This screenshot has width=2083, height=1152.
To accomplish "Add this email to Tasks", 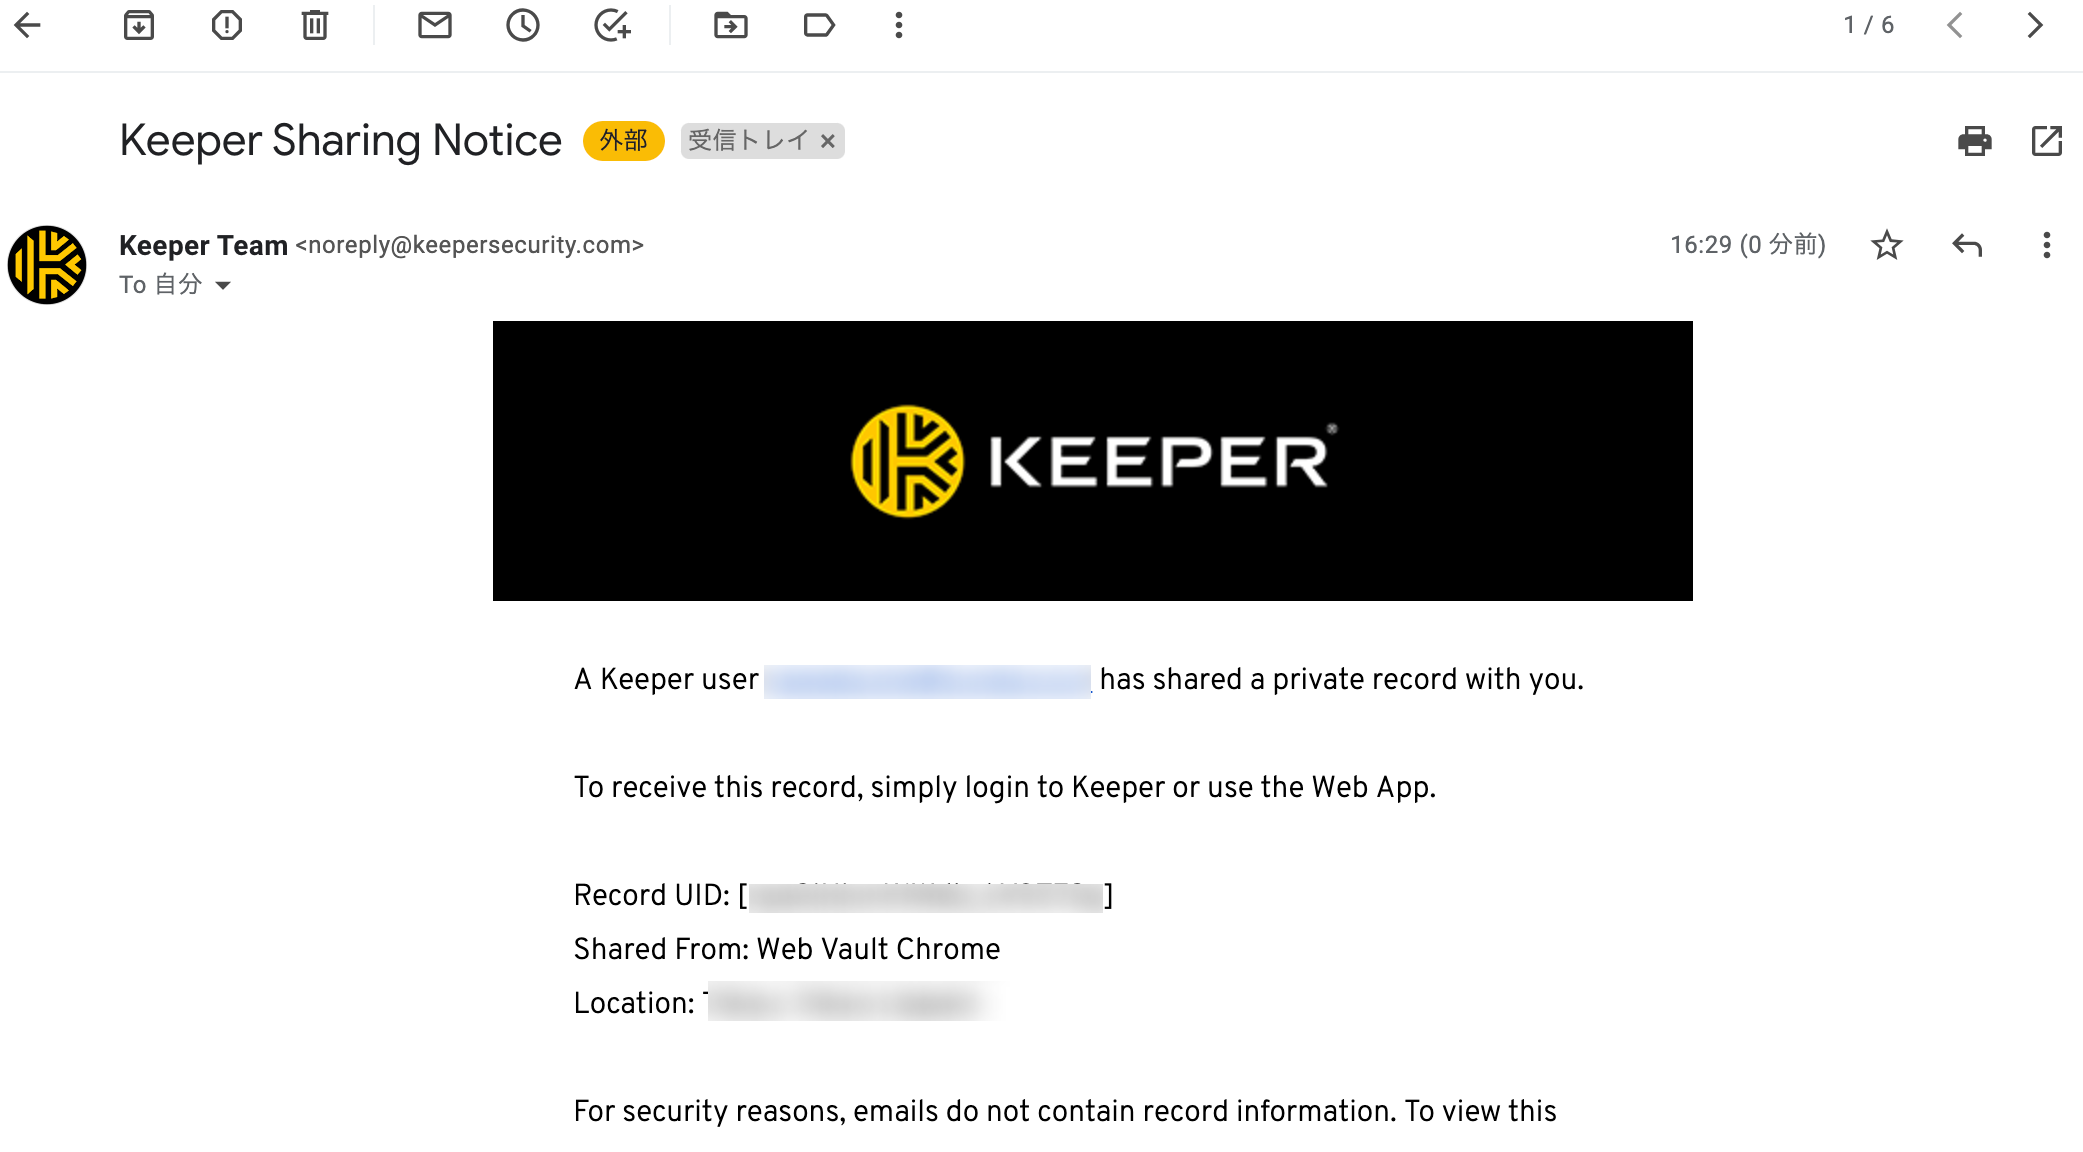I will point(611,25).
